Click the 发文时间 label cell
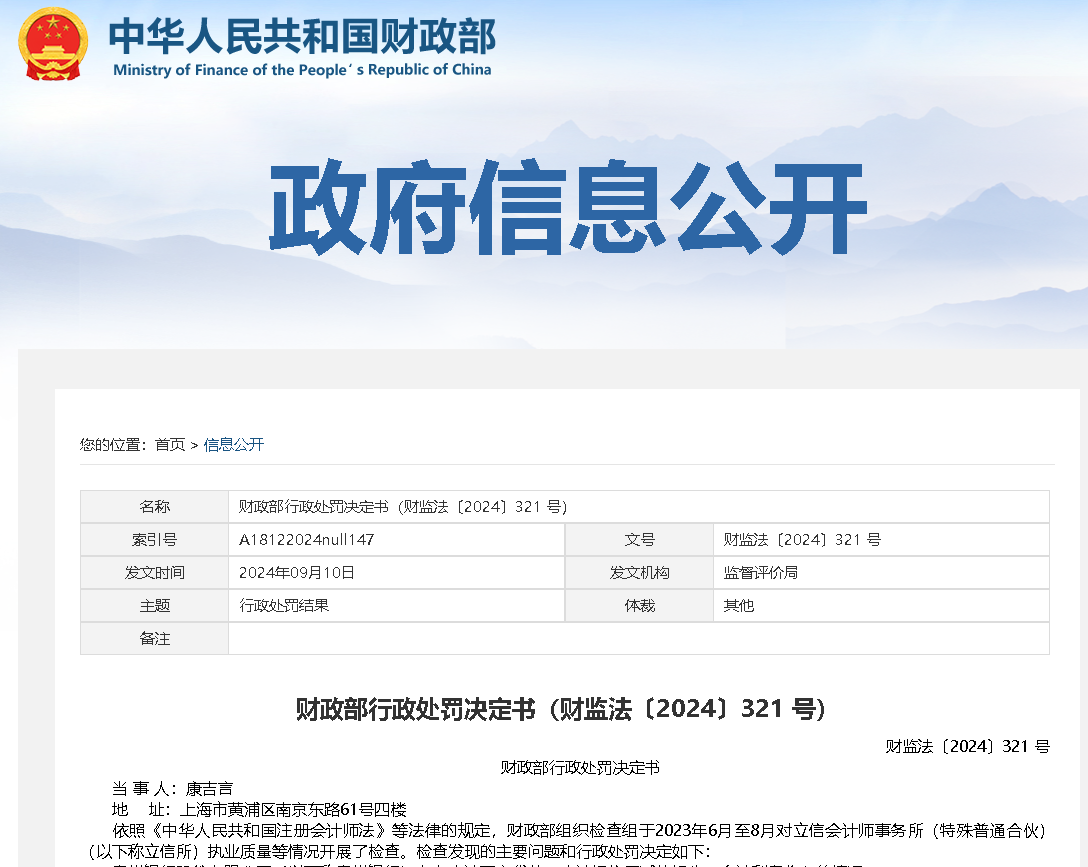Image resolution: width=1088 pixels, height=867 pixels. click(155, 573)
